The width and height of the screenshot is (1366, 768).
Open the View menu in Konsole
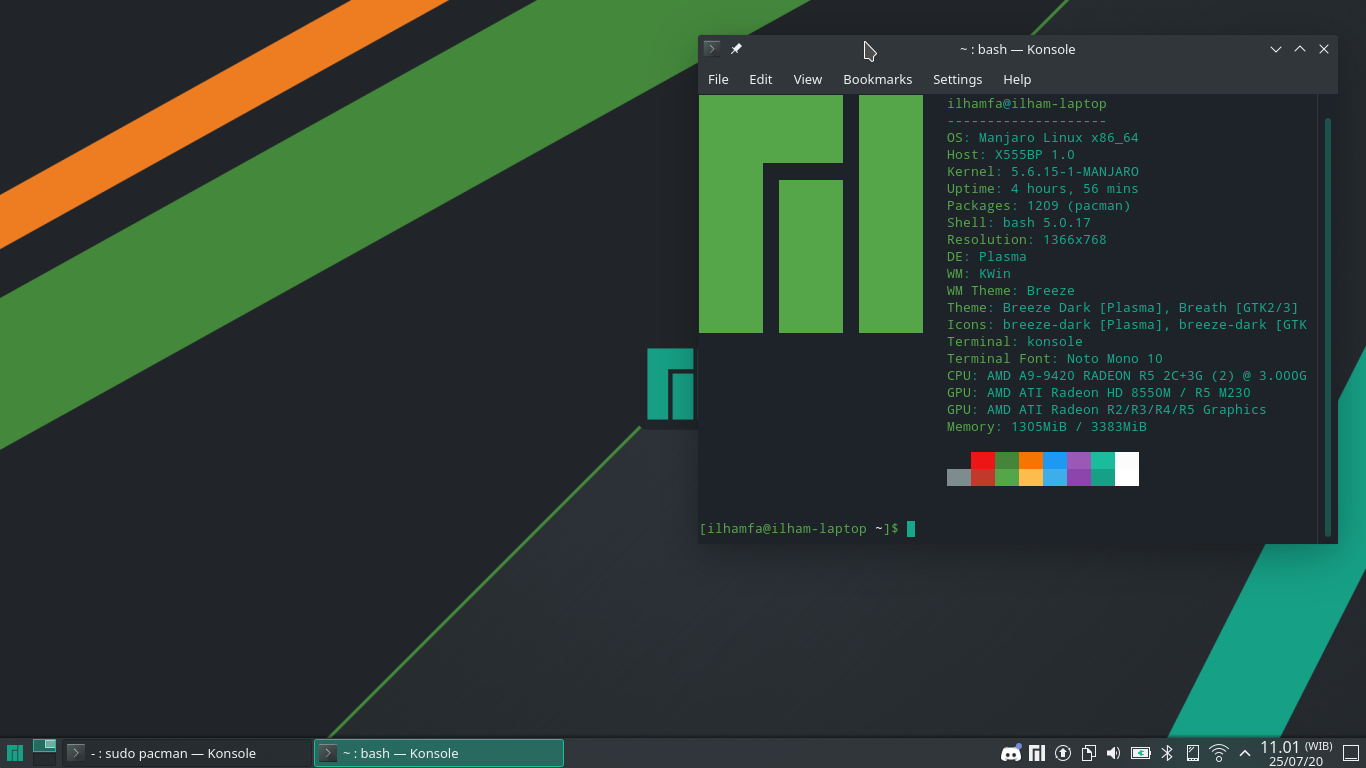807,79
